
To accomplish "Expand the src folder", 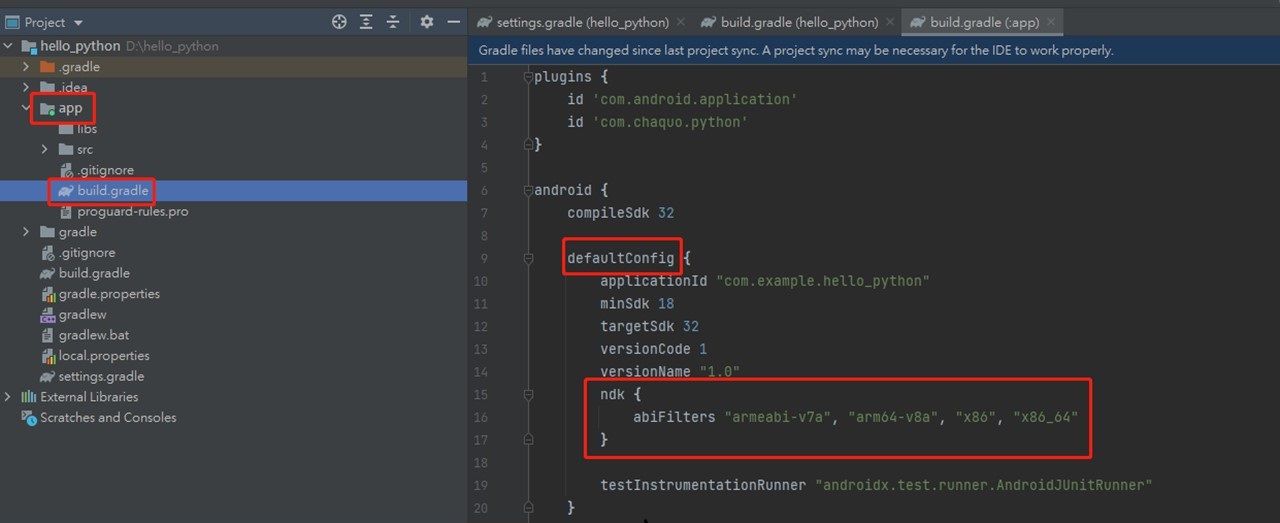I will pos(45,149).
